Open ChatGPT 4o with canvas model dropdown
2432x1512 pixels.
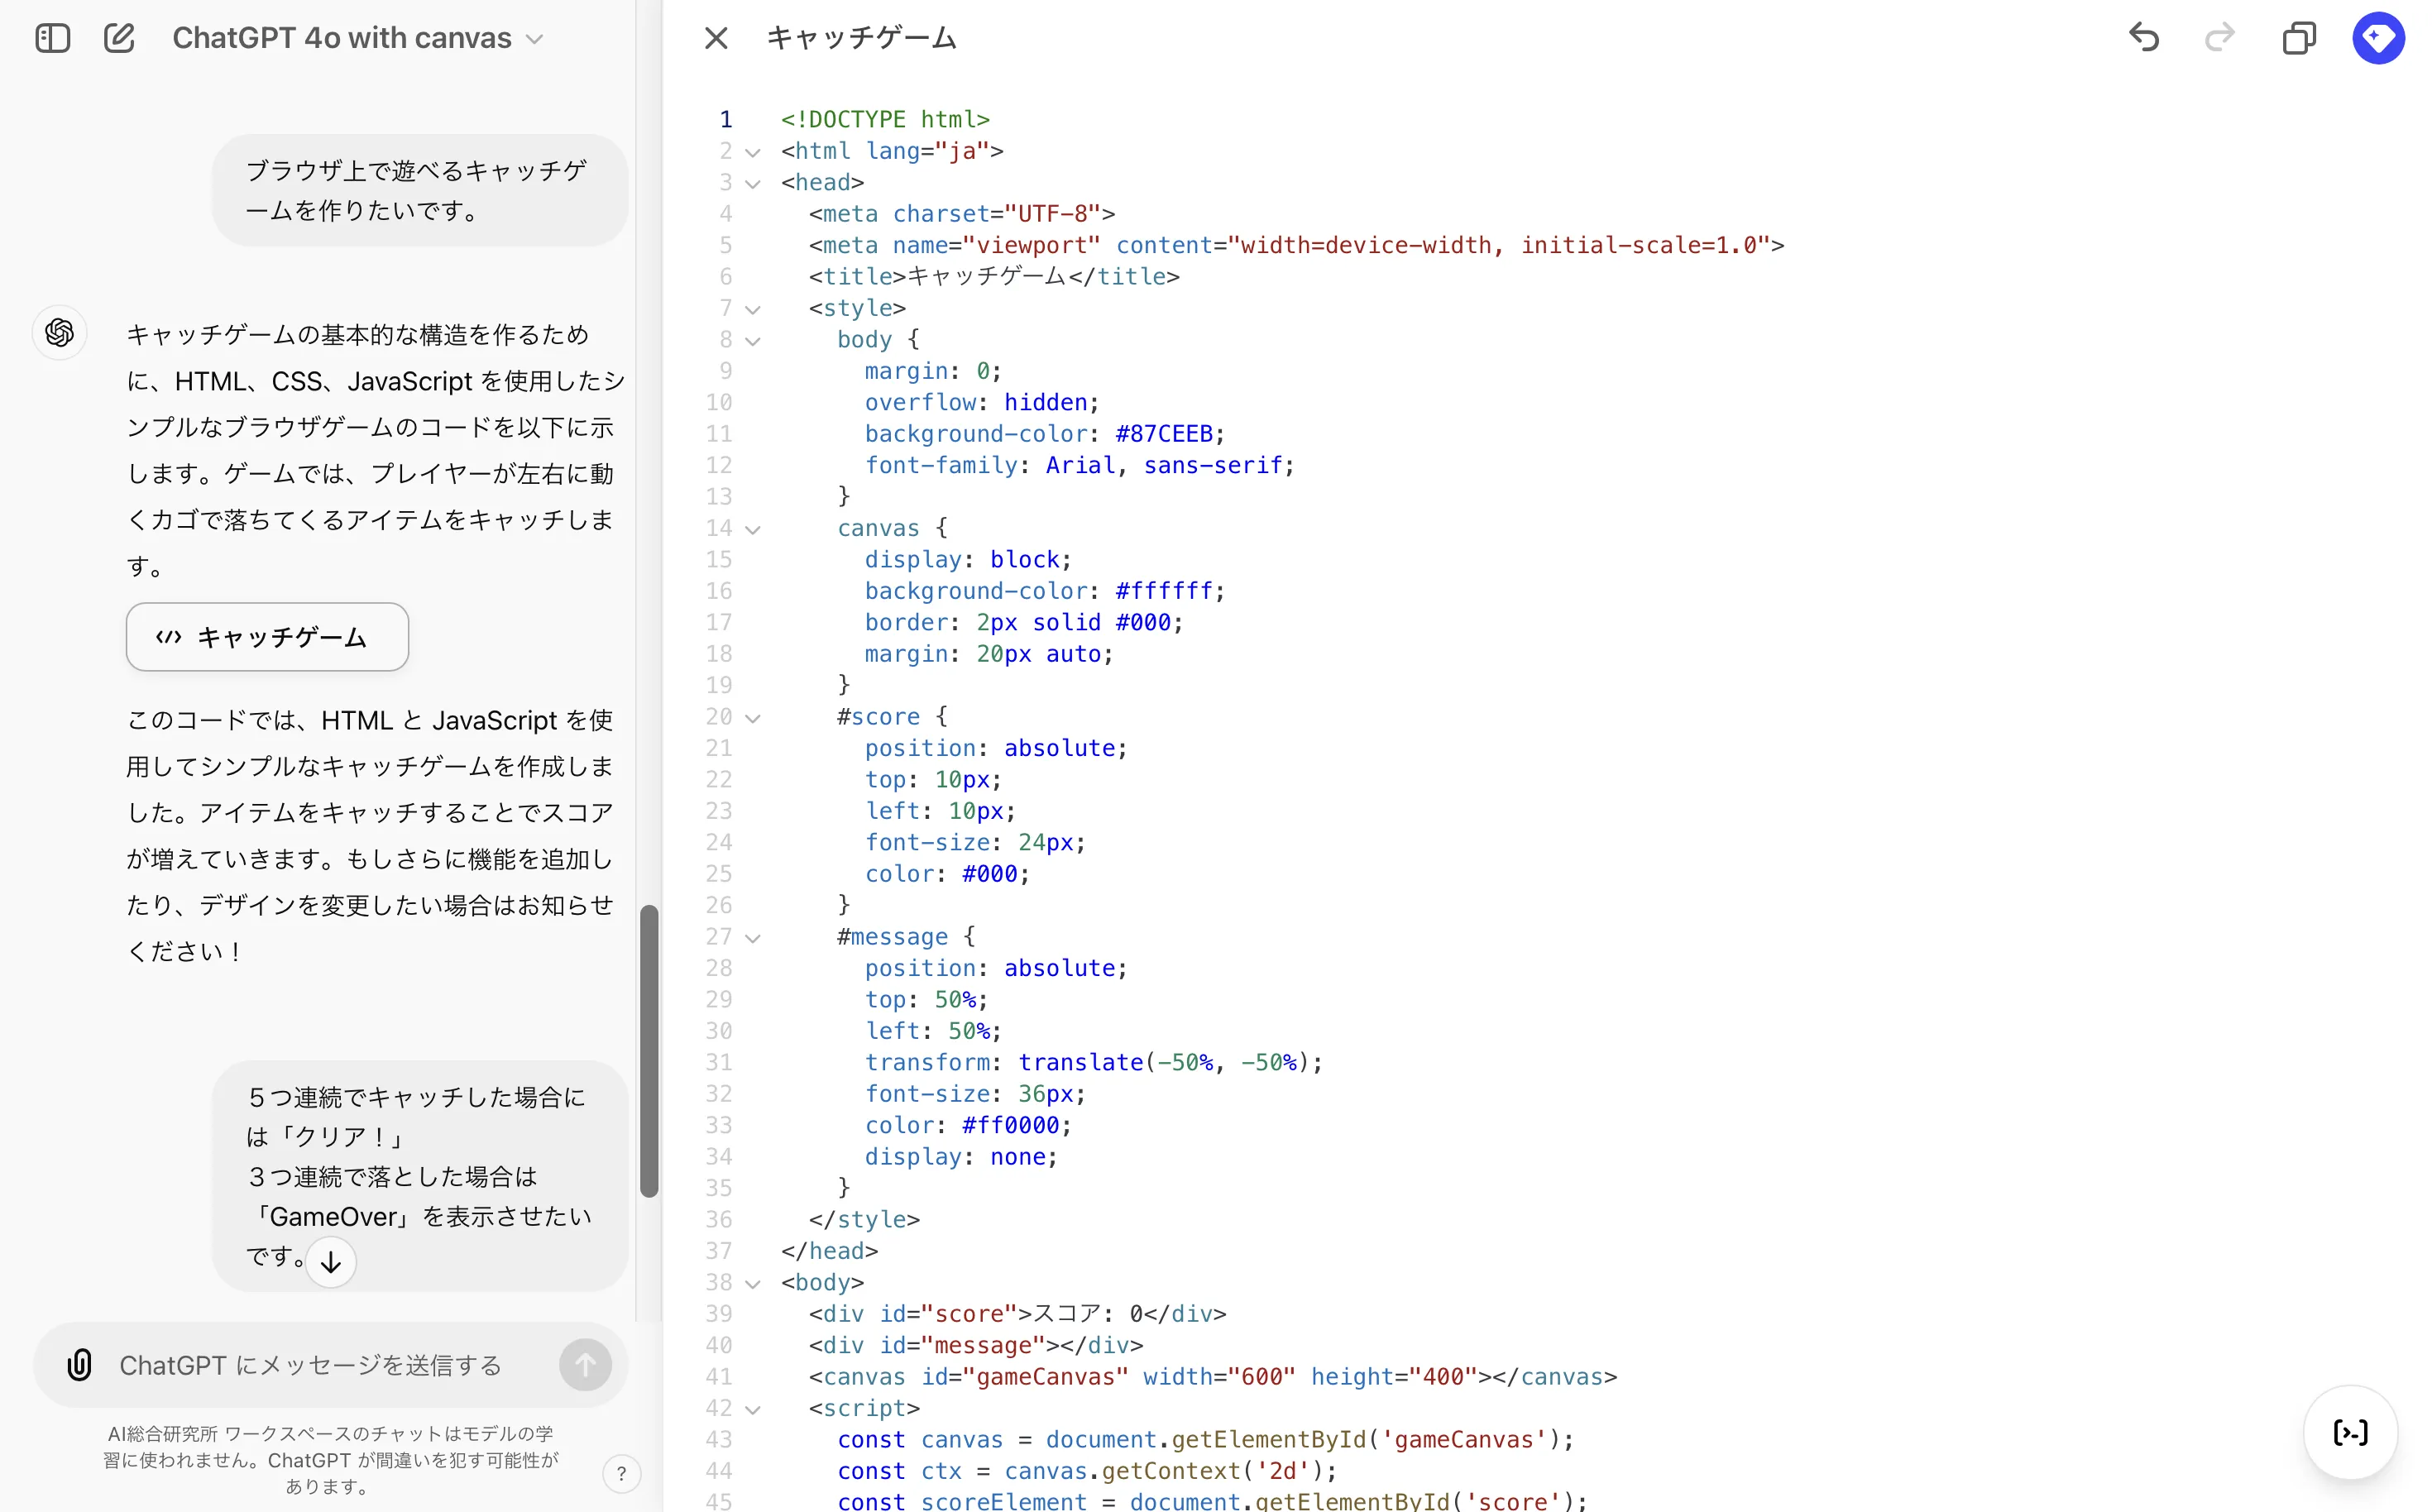pyautogui.click(x=357, y=38)
